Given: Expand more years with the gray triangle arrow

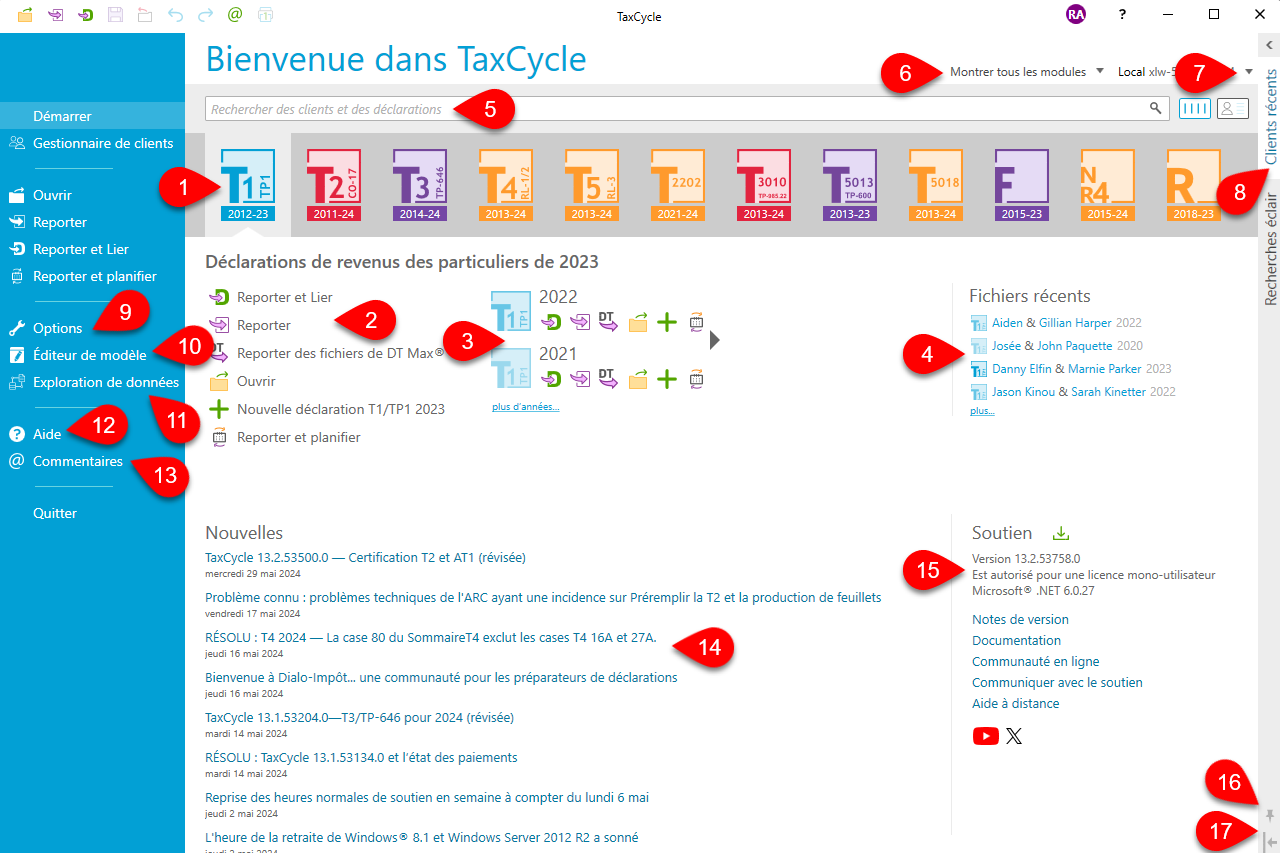Looking at the screenshot, I should [x=714, y=340].
